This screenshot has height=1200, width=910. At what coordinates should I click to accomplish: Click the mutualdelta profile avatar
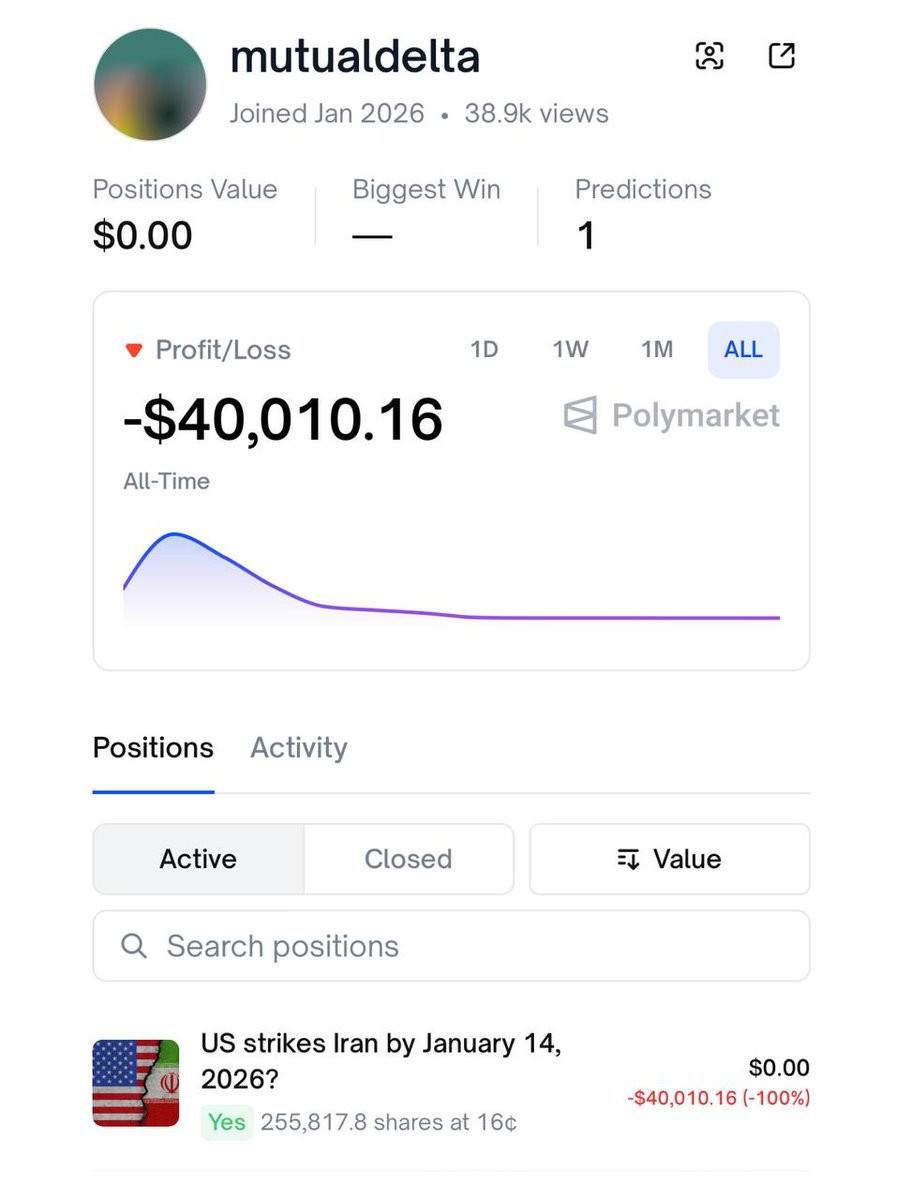[150, 86]
